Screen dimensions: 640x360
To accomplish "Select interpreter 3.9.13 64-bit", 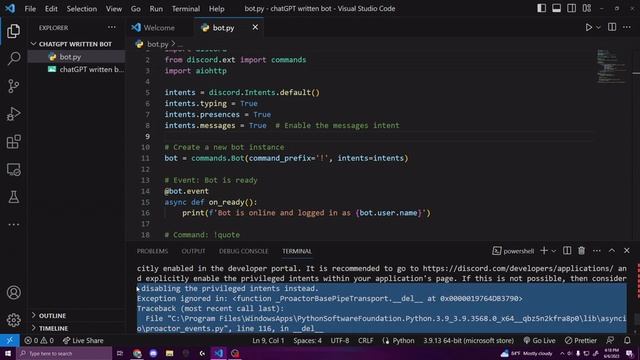I will click(468, 340).
